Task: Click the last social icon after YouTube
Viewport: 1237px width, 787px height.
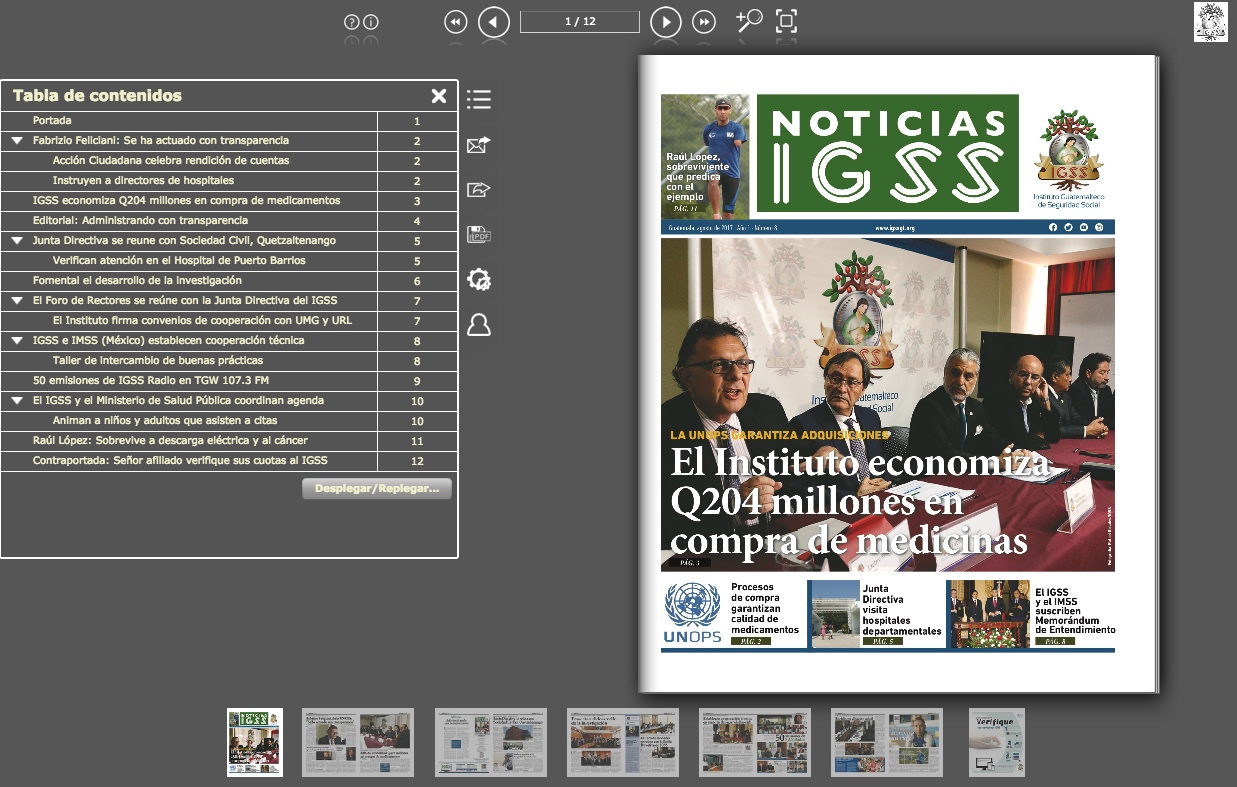Action: tap(1099, 228)
